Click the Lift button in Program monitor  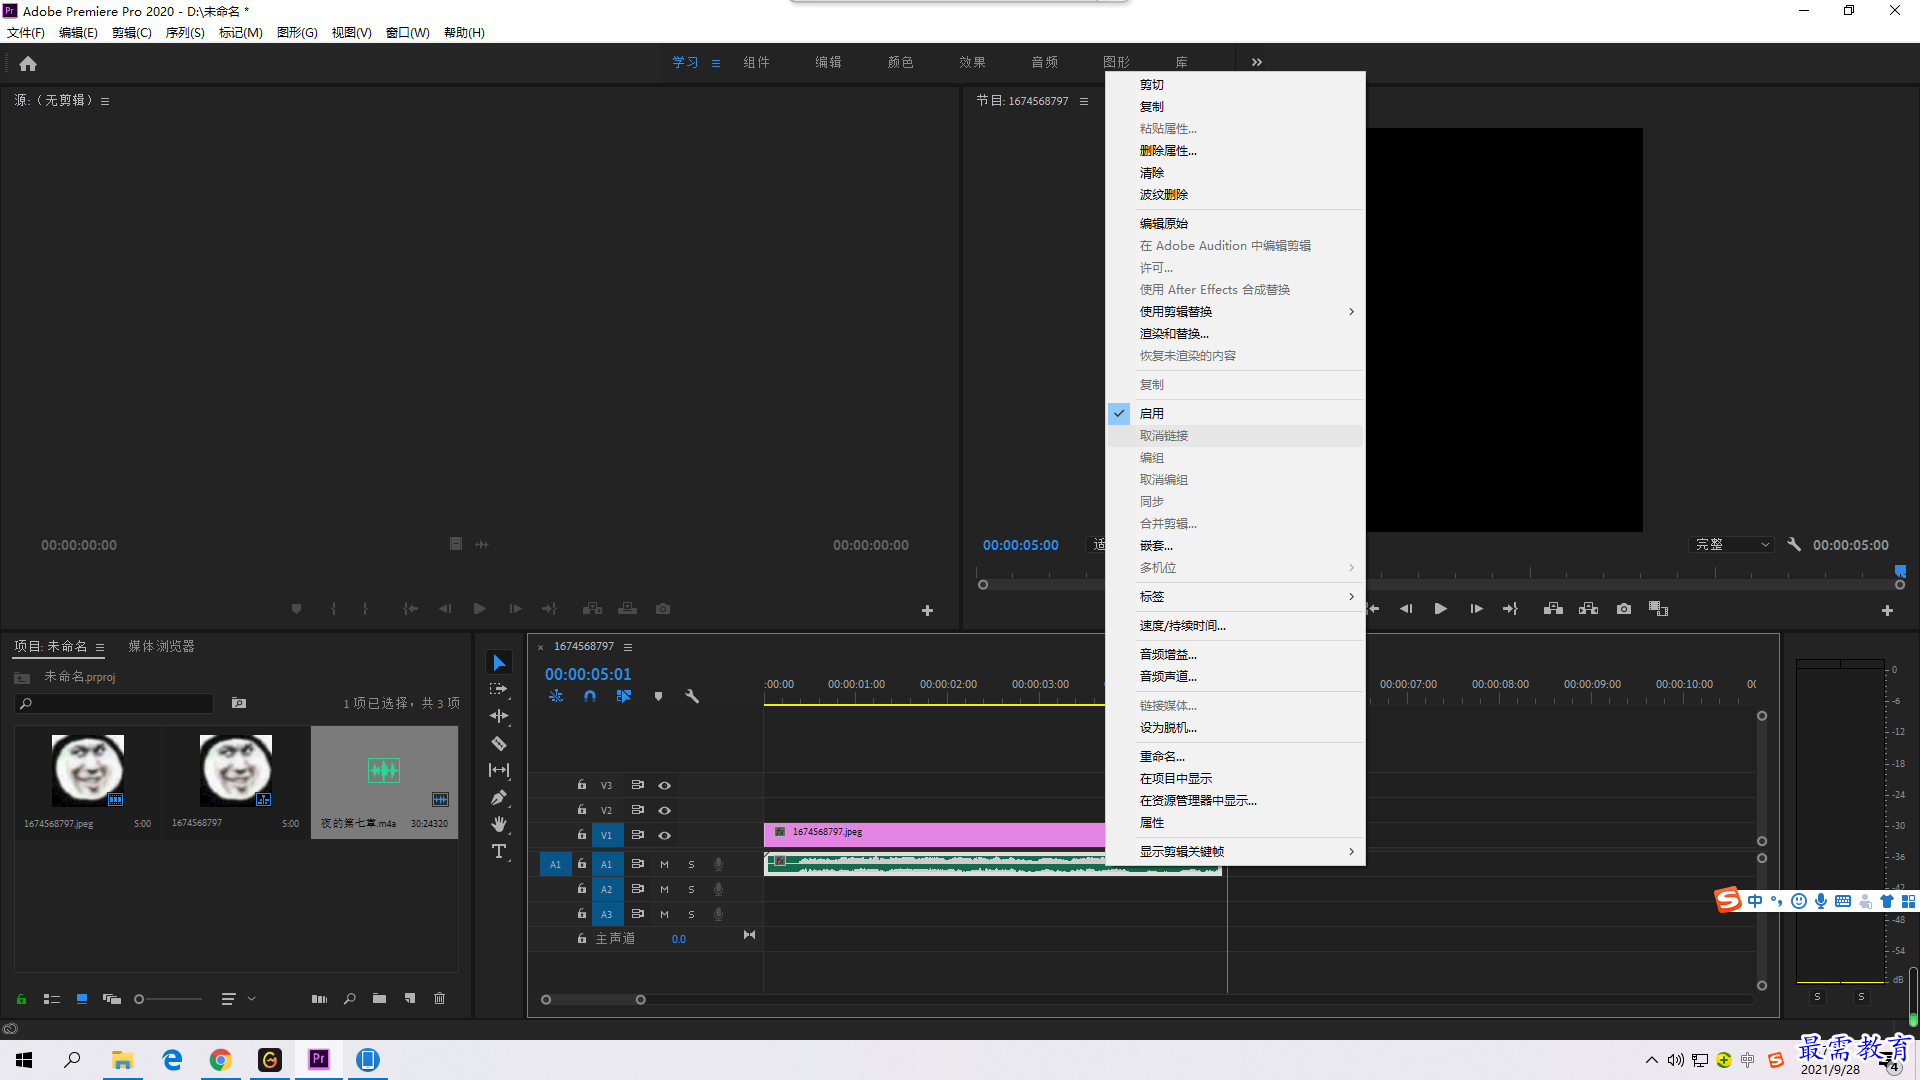tap(1553, 609)
